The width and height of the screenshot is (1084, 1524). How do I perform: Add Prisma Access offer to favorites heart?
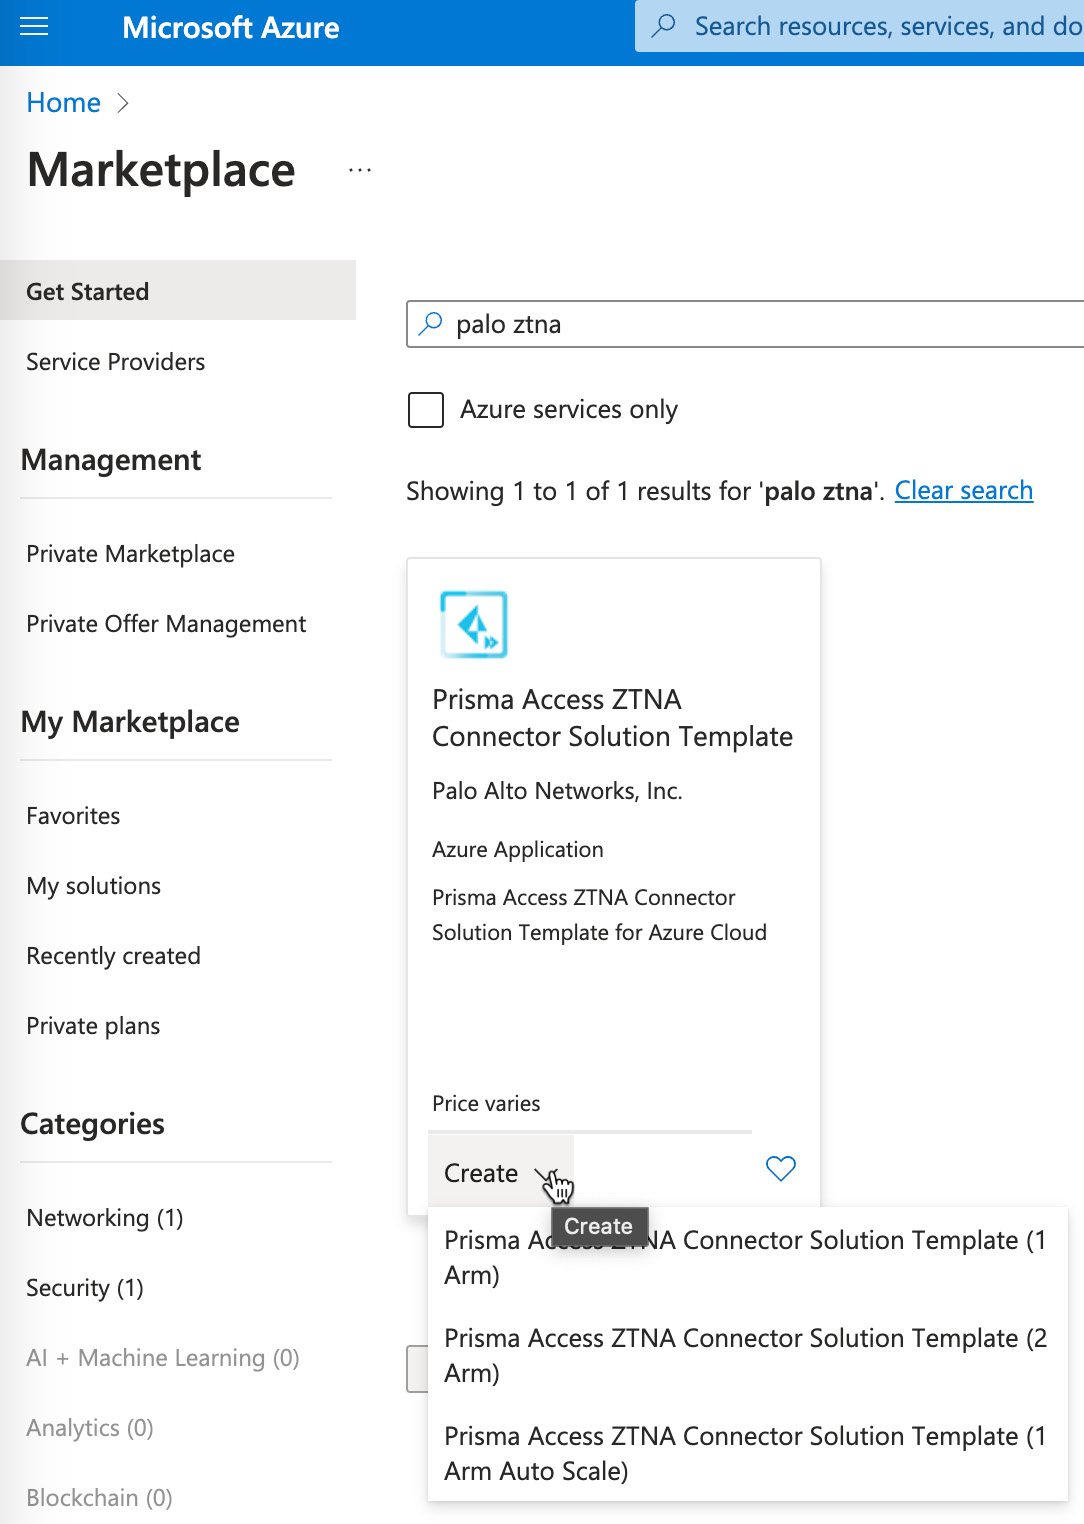(x=780, y=1168)
